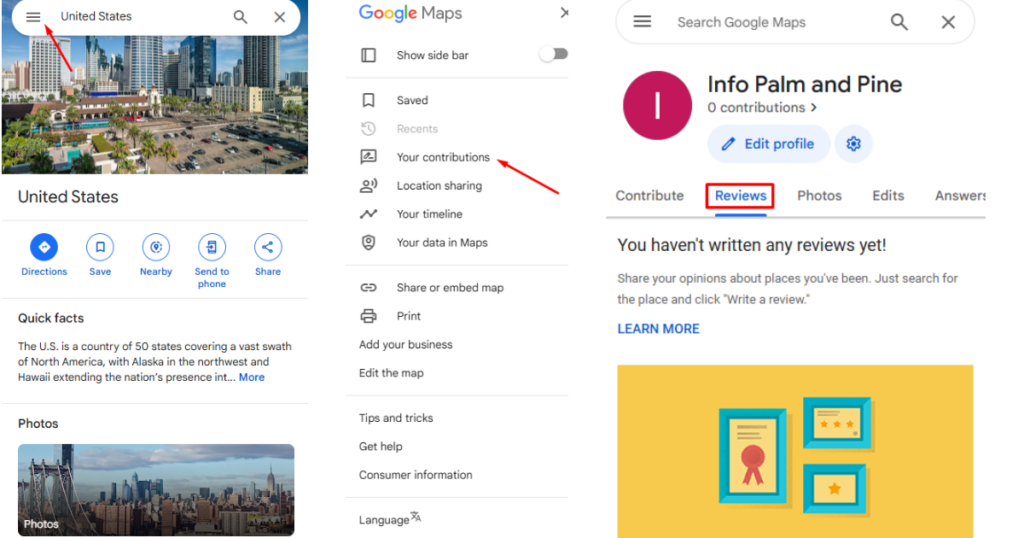Click Location sharing people icon
The image size is (1024, 538).
(368, 185)
